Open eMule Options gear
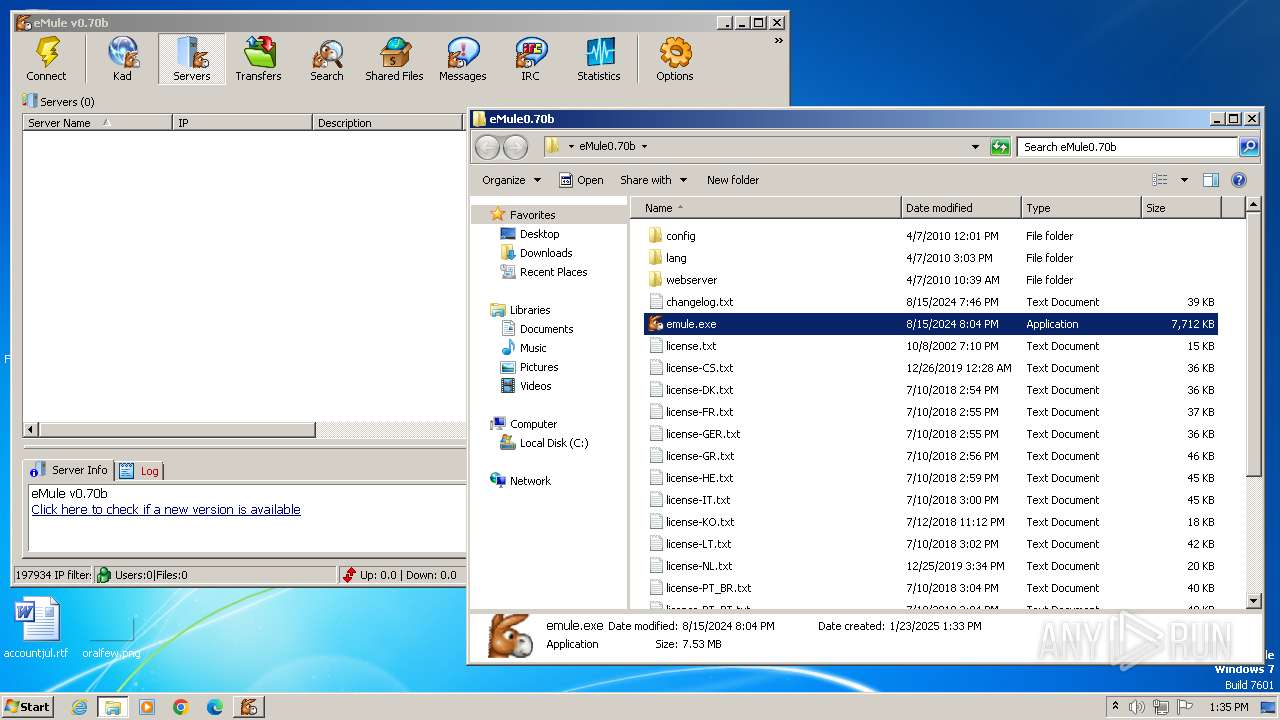Screen dimensions: 1280x720 coord(674,59)
